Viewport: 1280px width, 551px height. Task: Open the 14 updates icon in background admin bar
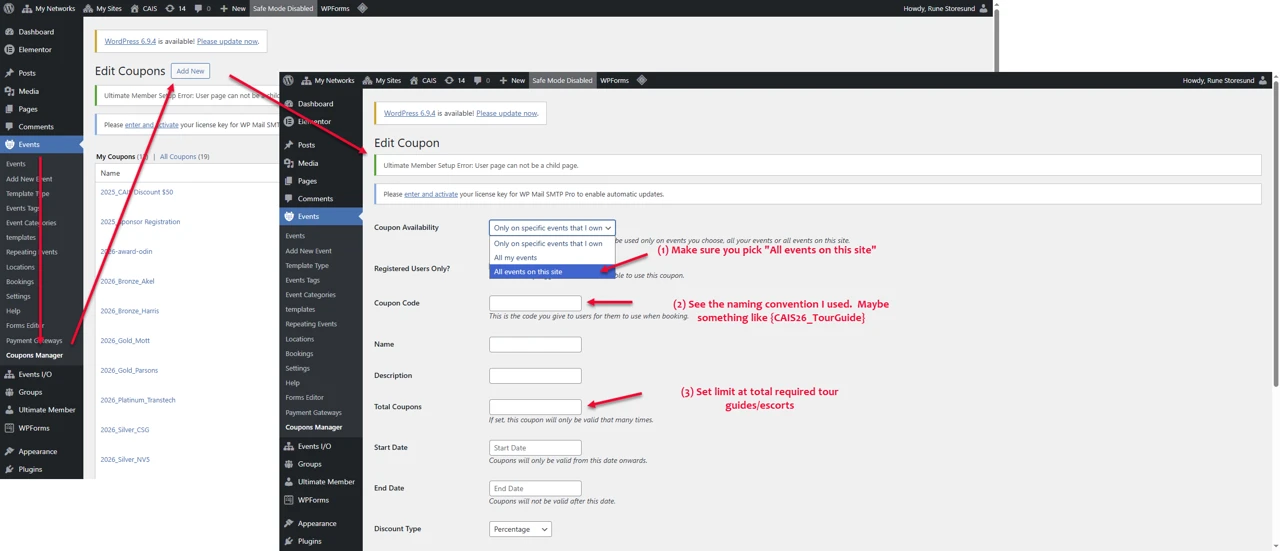pyautogui.click(x=175, y=8)
